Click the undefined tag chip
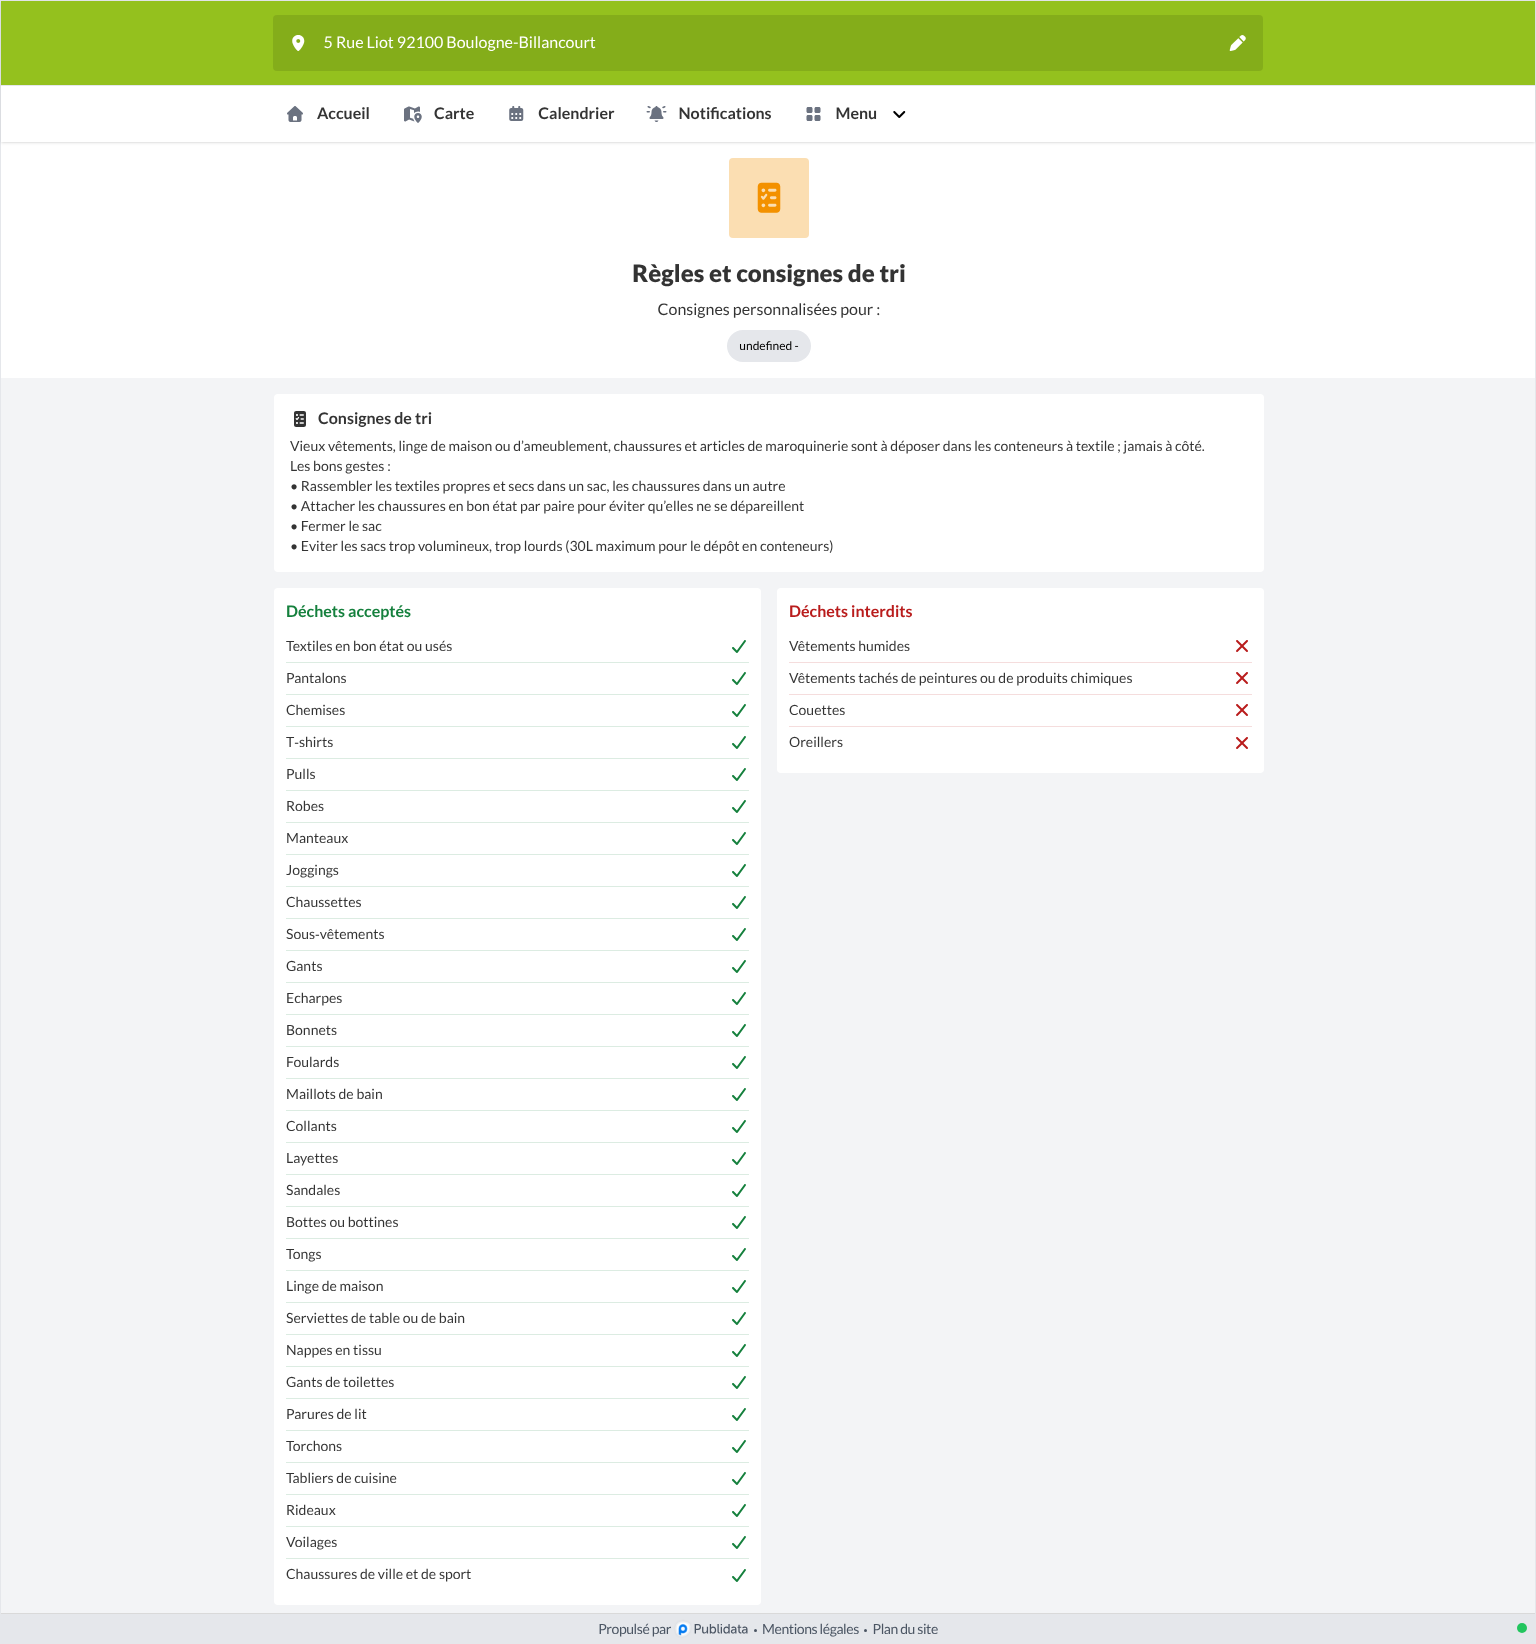Image resolution: width=1536 pixels, height=1644 pixels. (x=769, y=346)
